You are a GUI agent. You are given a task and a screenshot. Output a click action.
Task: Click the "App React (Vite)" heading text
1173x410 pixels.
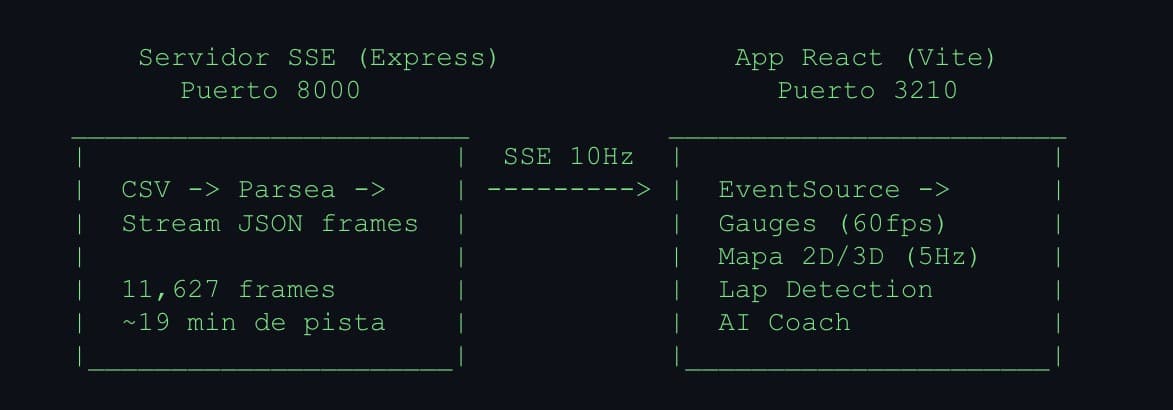click(x=865, y=57)
